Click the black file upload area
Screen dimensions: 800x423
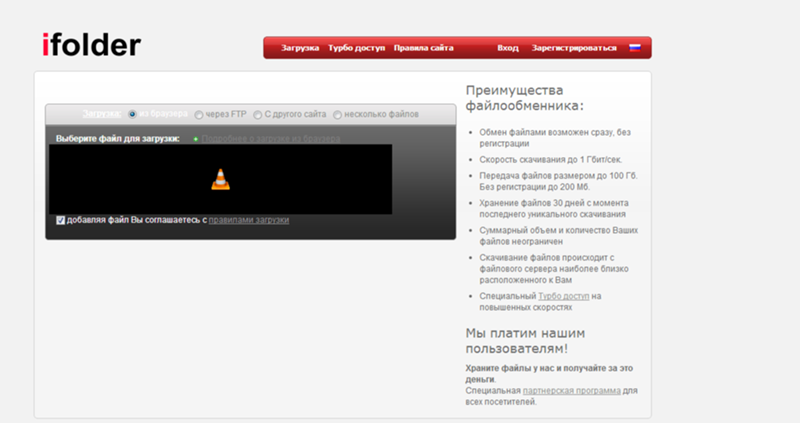click(x=220, y=179)
